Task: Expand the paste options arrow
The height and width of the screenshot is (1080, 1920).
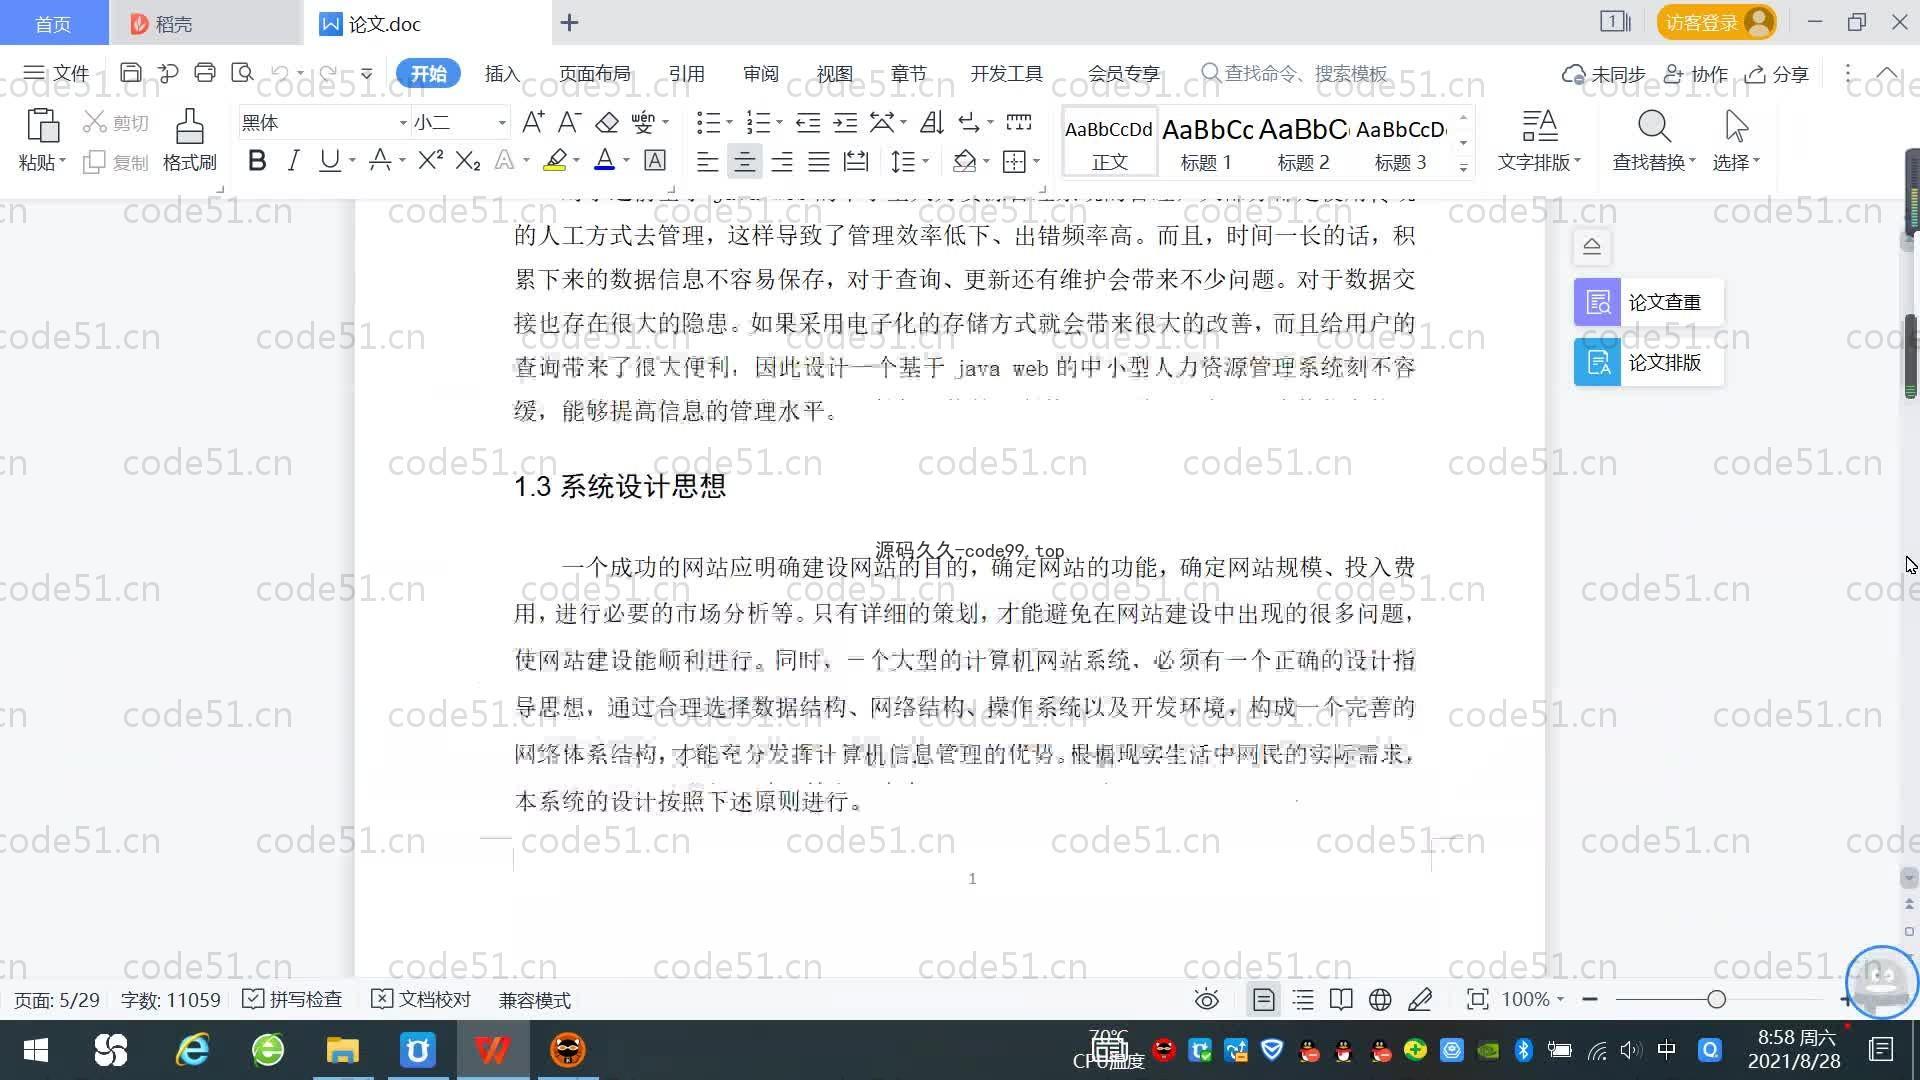Action: (62, 162)
